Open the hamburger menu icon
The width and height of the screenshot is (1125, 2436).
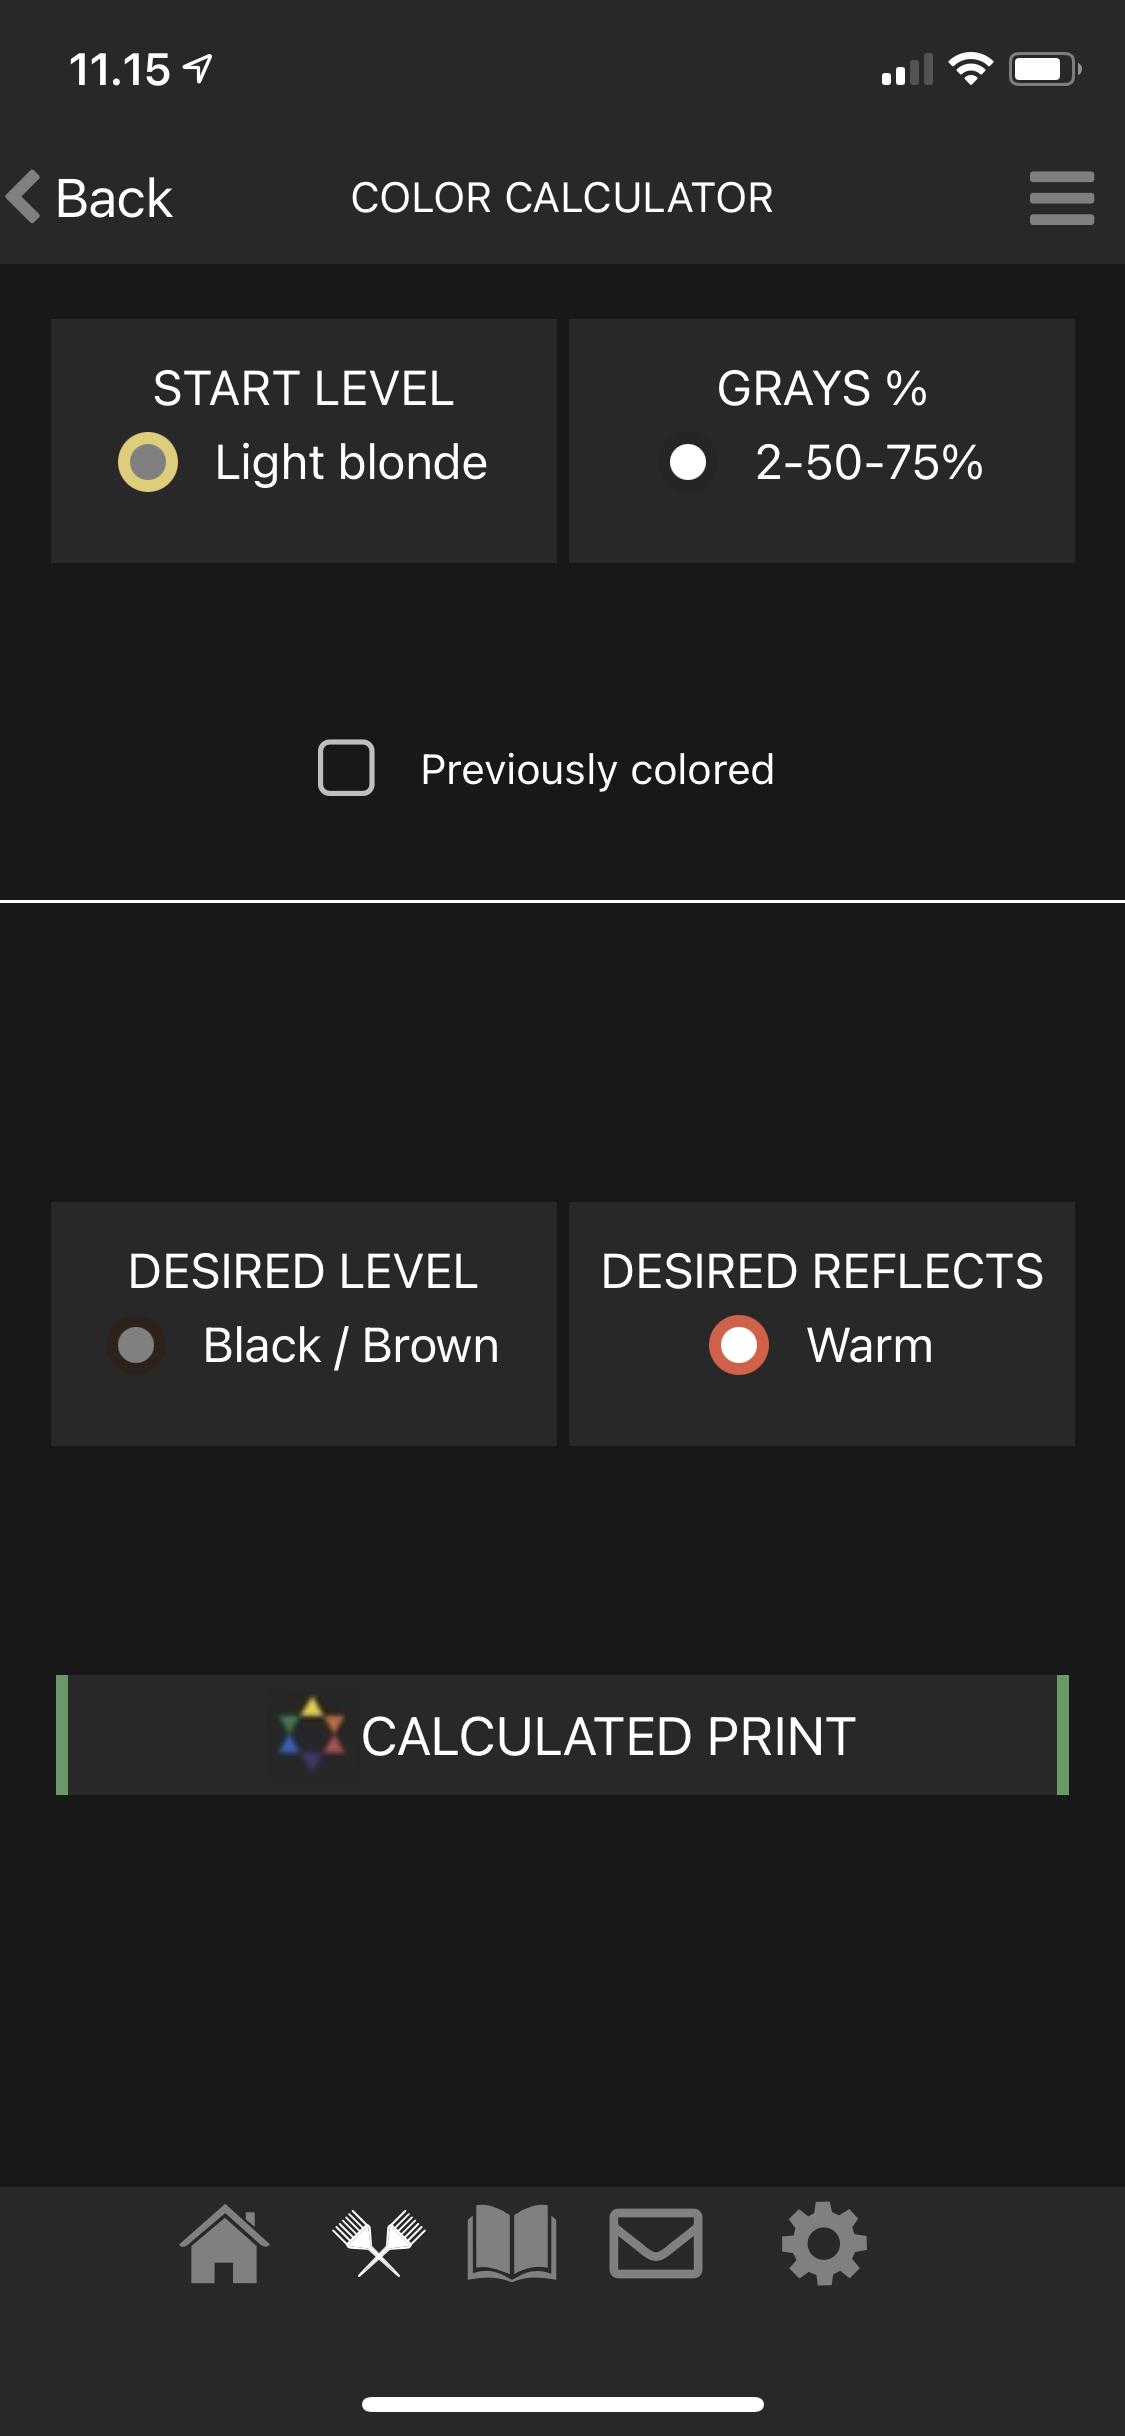[1061, 198]
